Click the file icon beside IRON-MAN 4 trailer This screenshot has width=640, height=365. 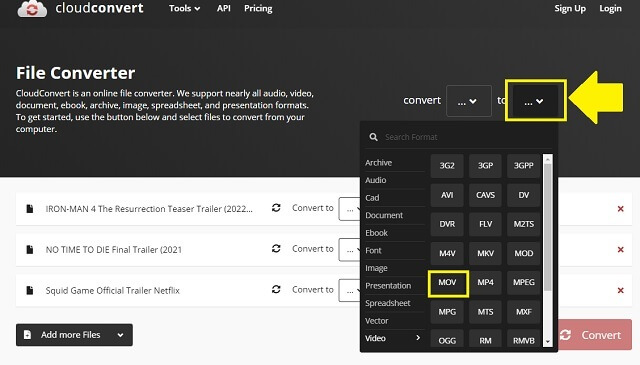(x=29, y=209)
